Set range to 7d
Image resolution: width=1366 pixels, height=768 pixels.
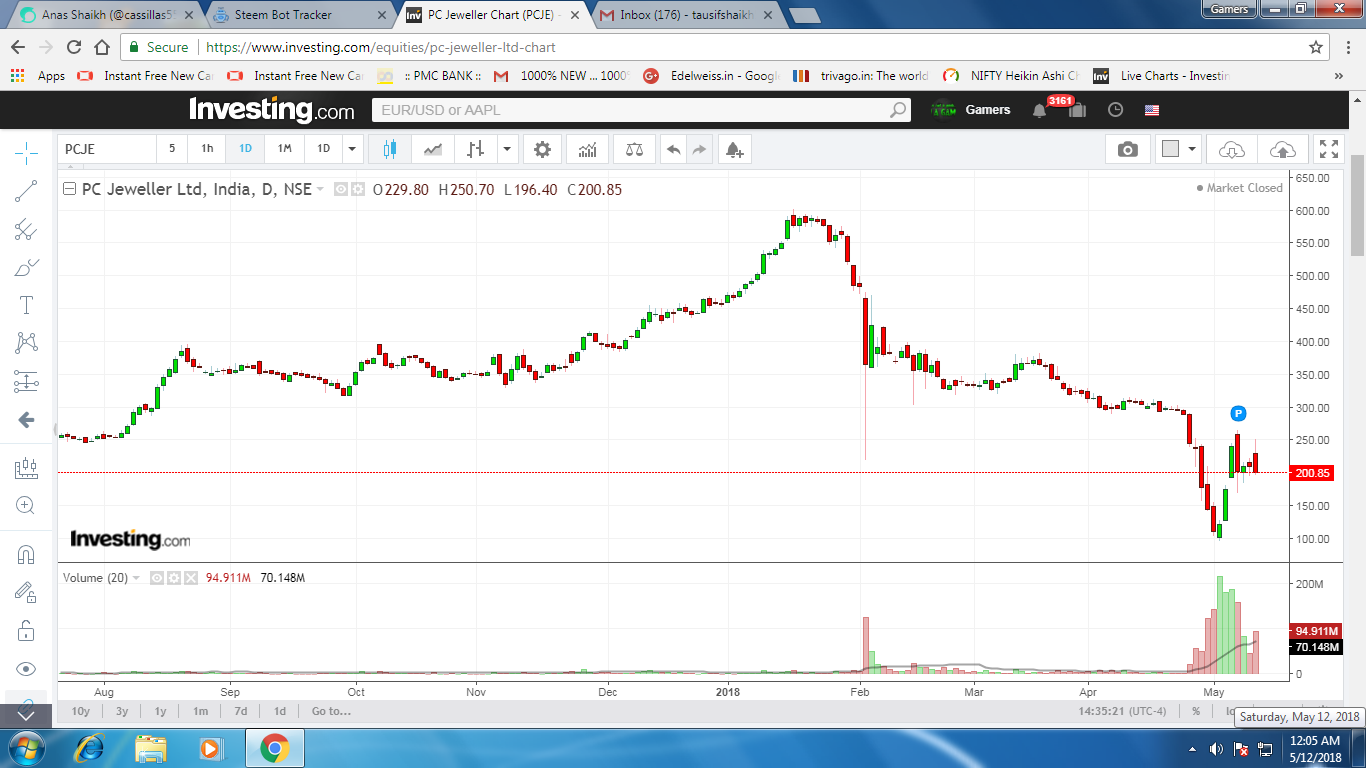pos(241,712)
